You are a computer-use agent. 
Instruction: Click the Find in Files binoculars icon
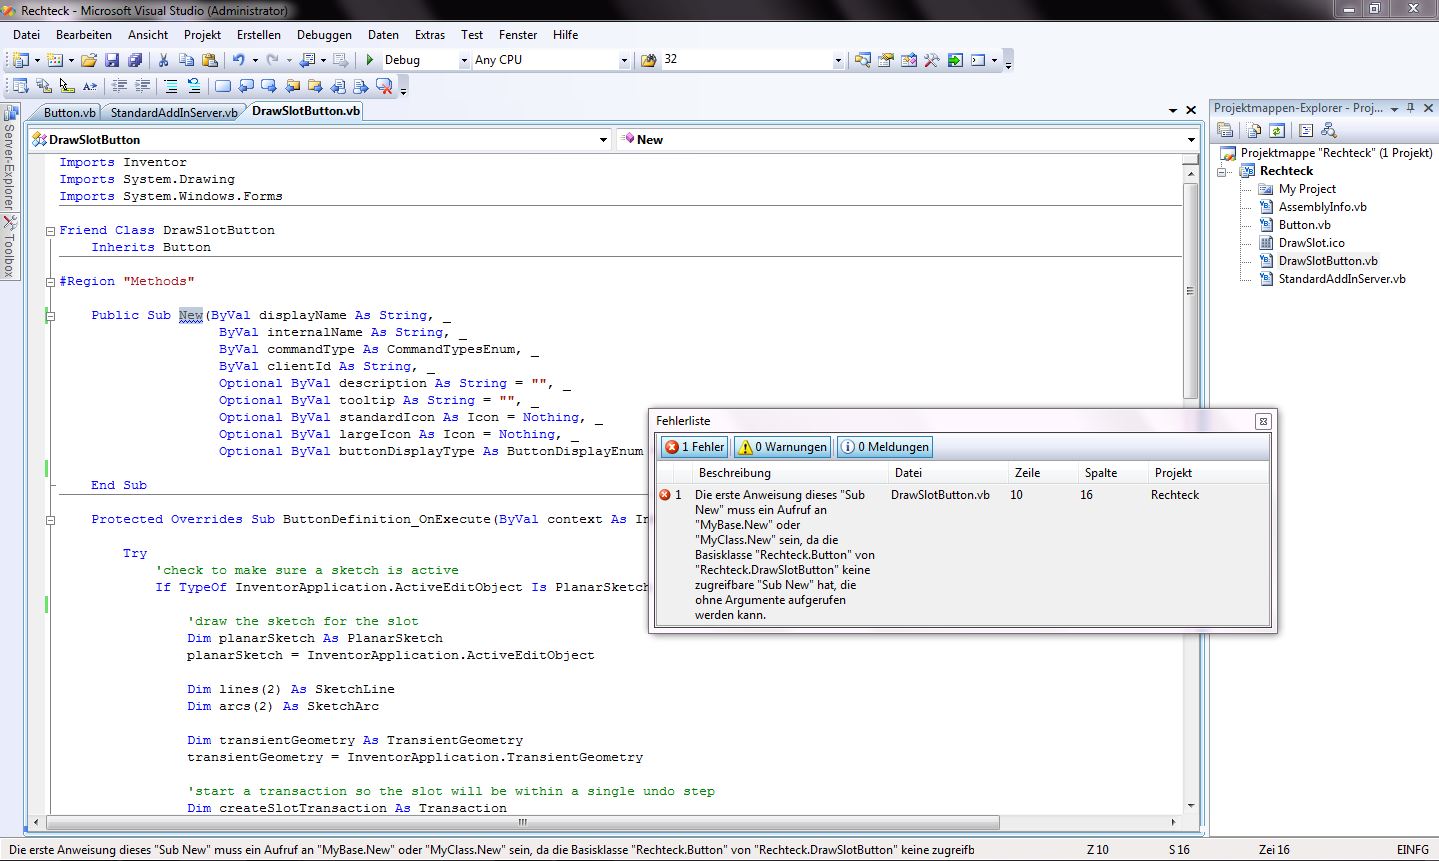click(x=649, y=60)
